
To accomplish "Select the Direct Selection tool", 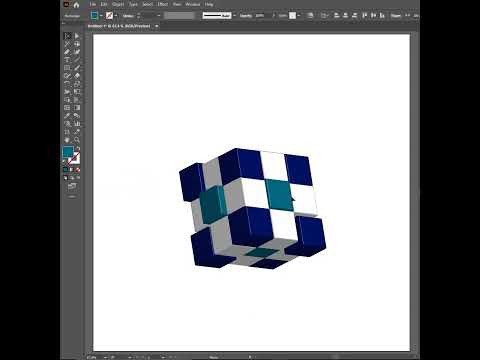I will 77,36.
